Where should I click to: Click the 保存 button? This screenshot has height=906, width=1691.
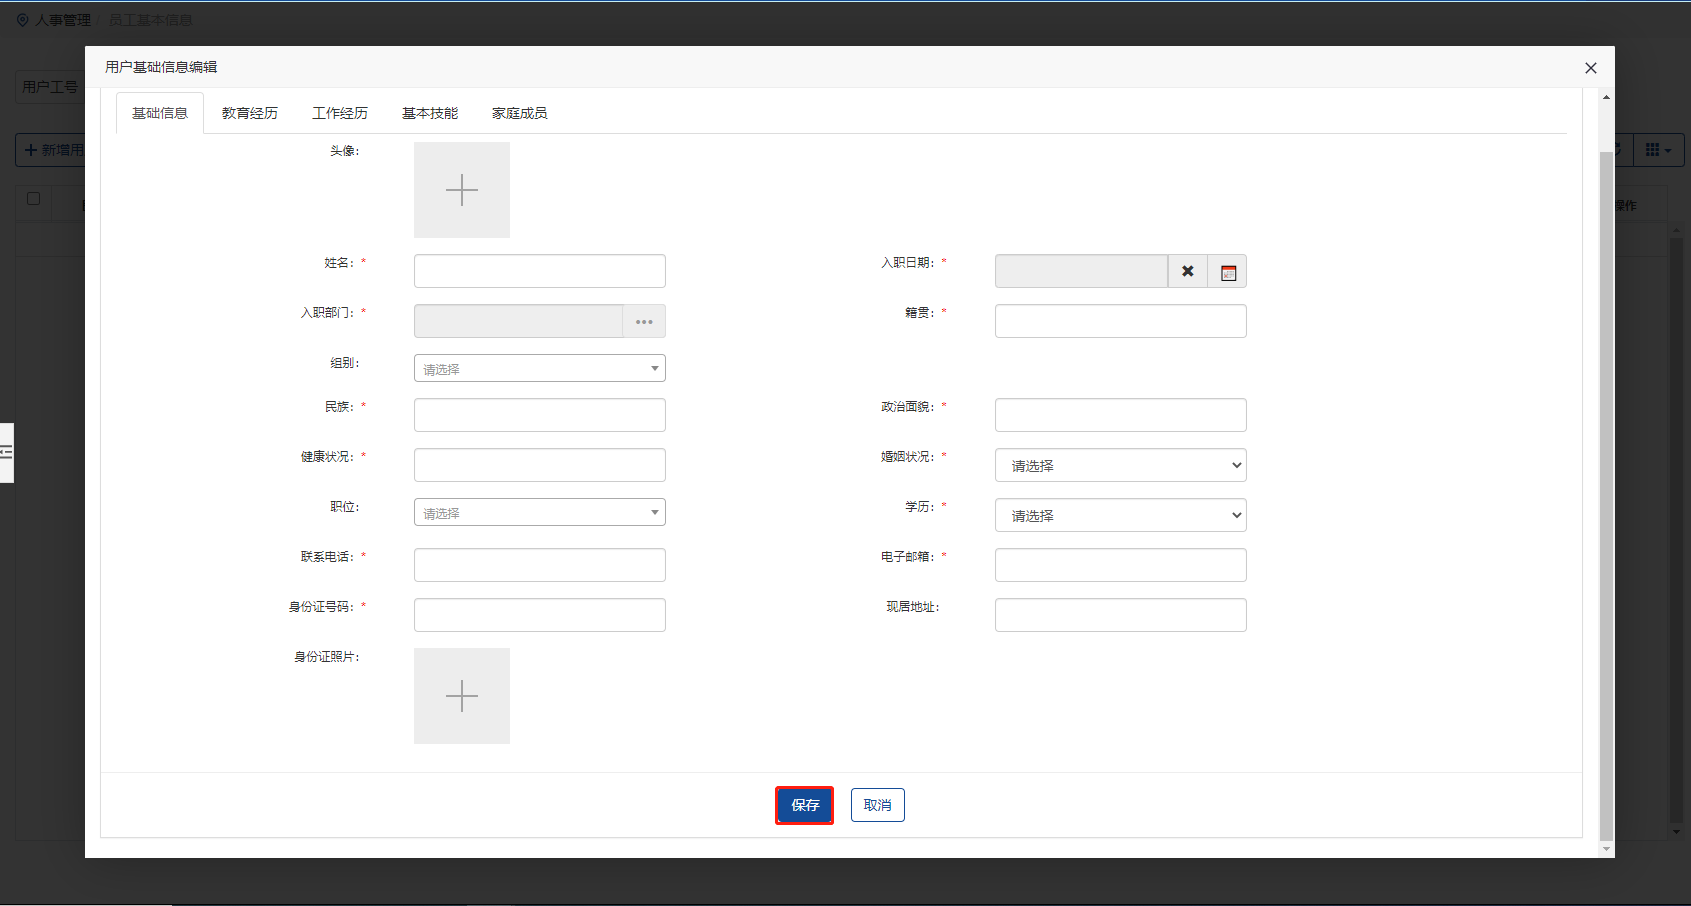[x=805, y=805]
